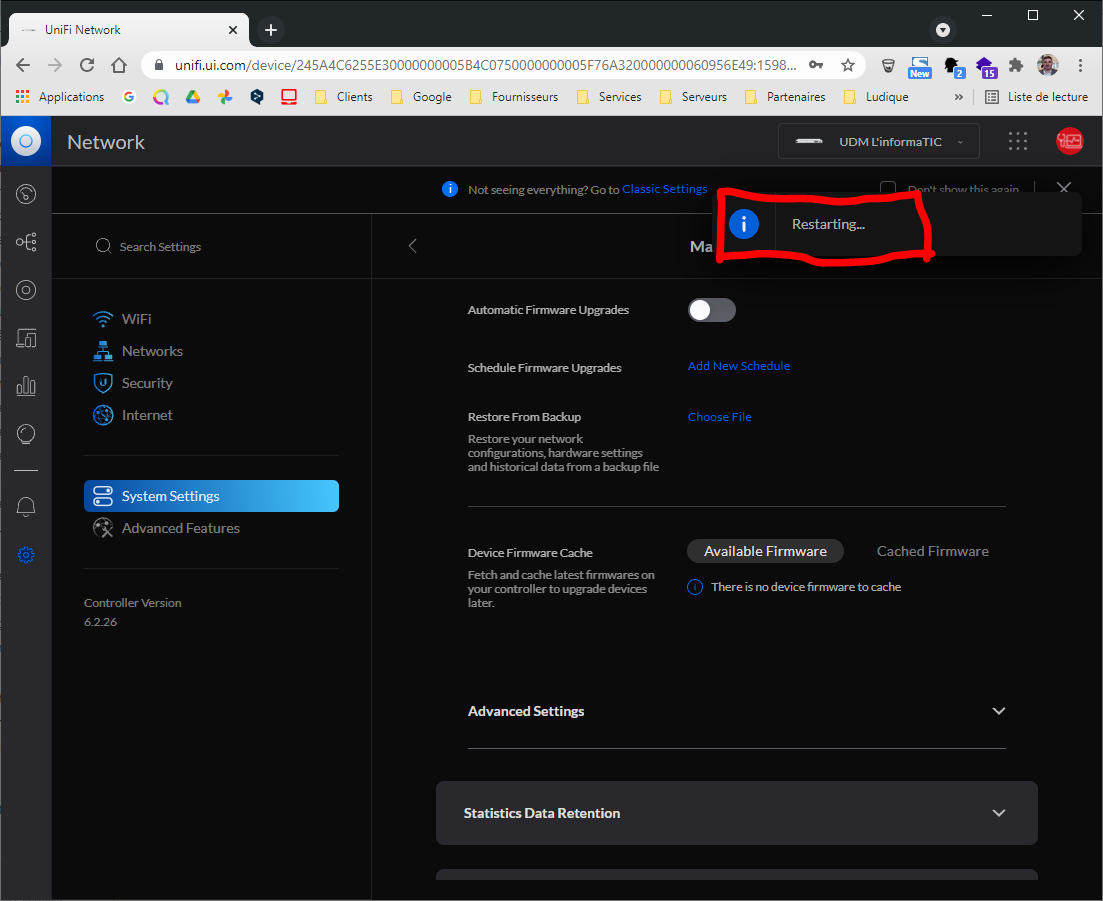The height and width of the screenshot is (901, 1103).
Task: Open the WiFi settings section
Action: click(x=137, y=319)
